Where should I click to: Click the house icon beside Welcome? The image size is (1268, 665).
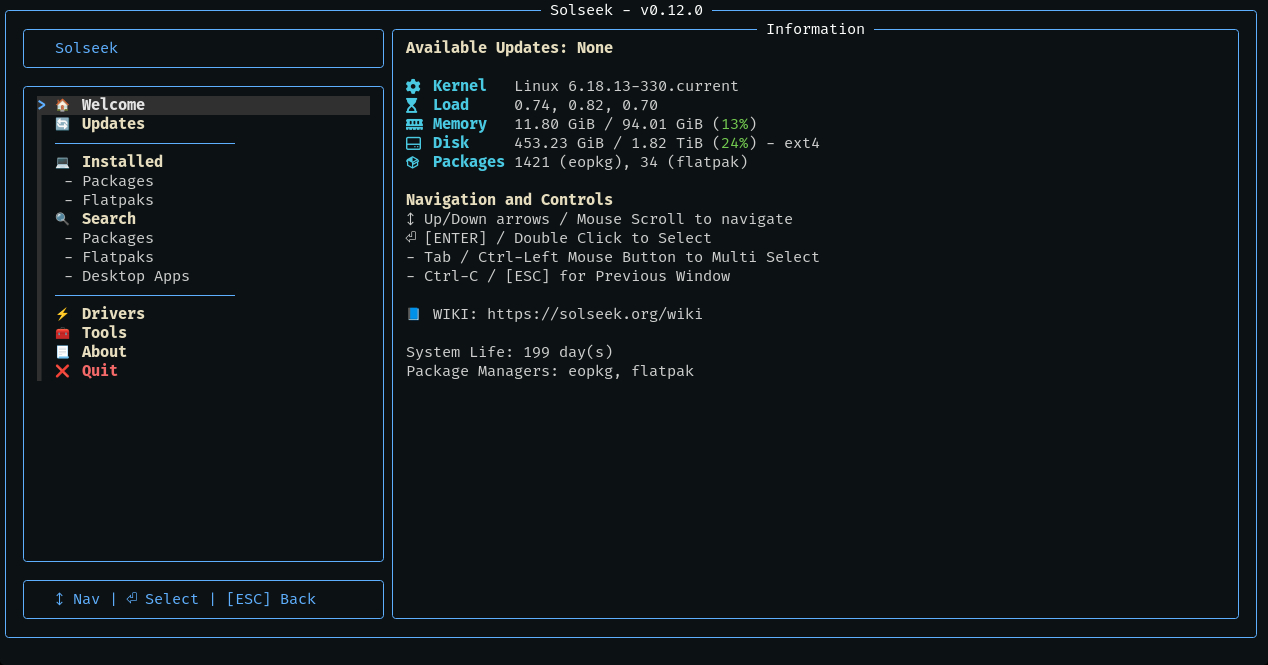click(62, 105)
